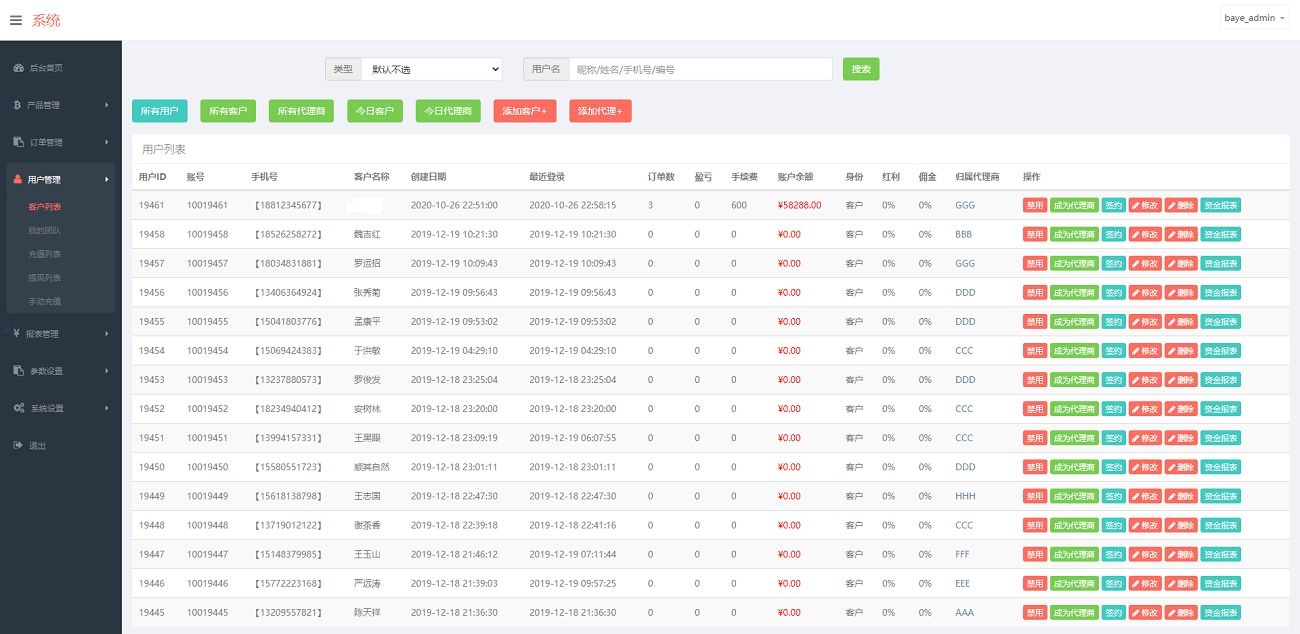Click the 后台首页 dashboard icon
Viewport: 1300px width, 634px height.
[19, 68]
